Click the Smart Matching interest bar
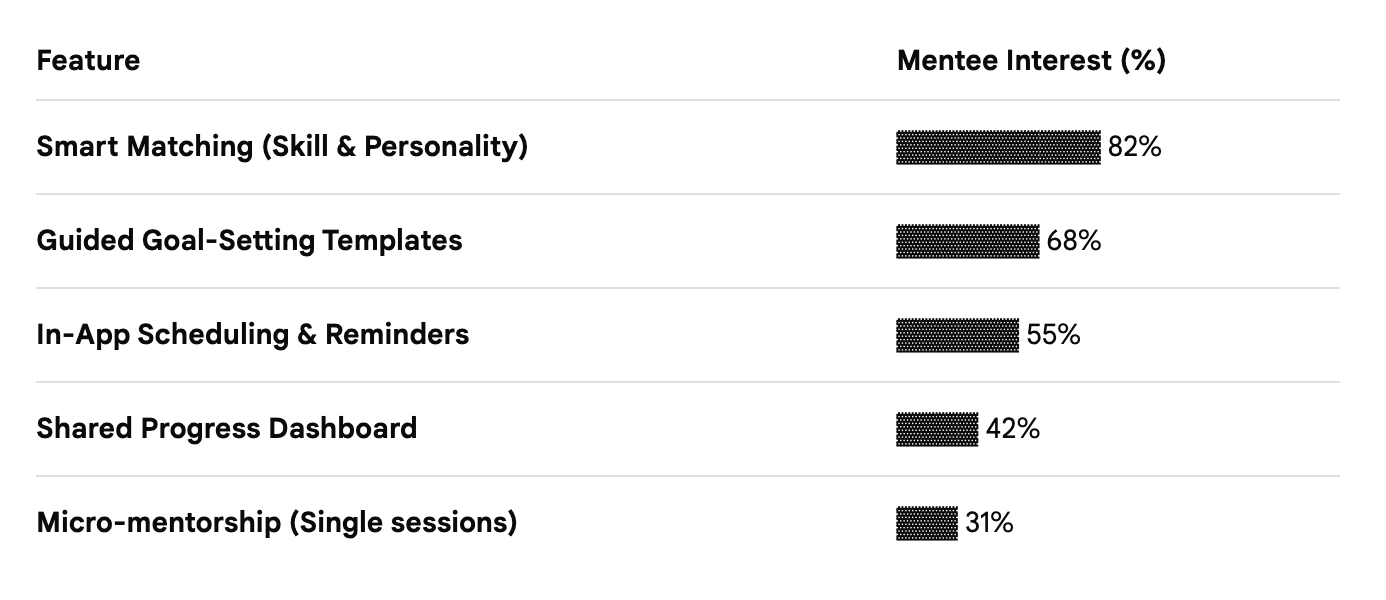 (998, 147)
